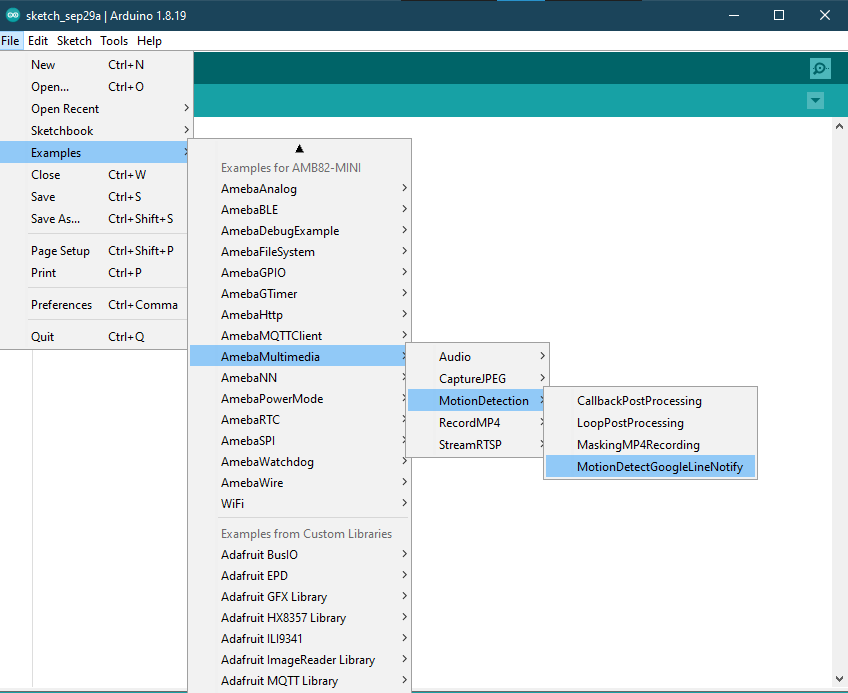Image resolution: width=848 pixels, height=693 pixels.
Task: Open the Adafruit ILI9341 examples
Action: coord(300,638)
